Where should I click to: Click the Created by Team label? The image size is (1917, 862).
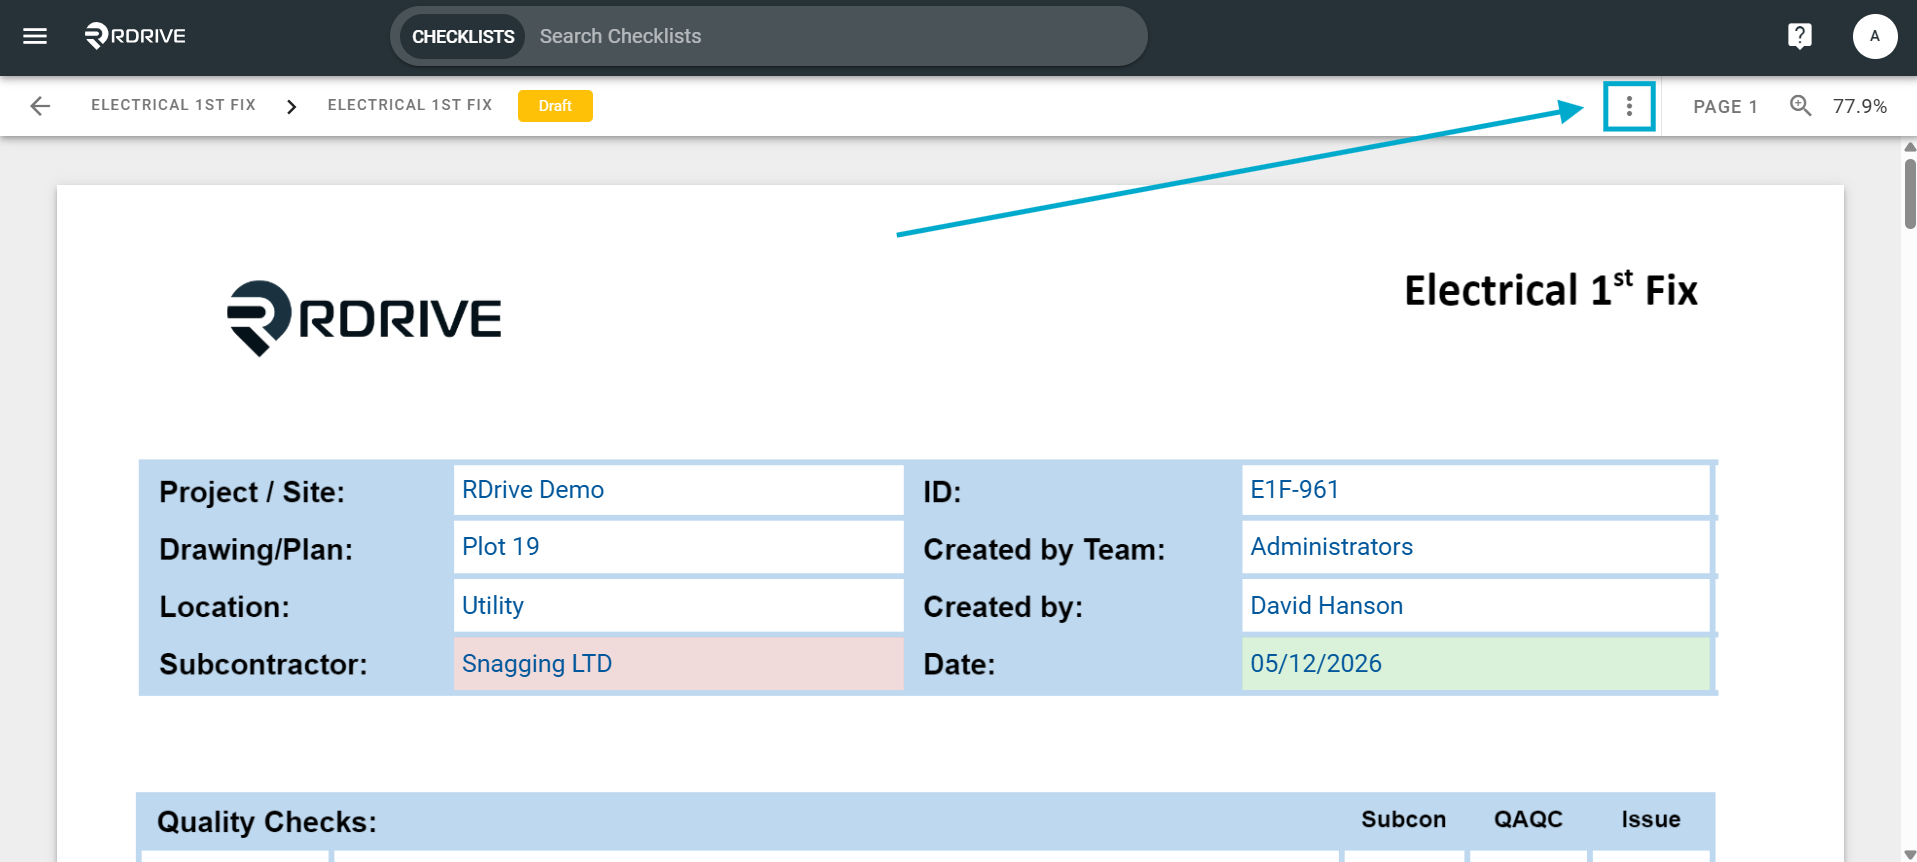point(1044,549)
